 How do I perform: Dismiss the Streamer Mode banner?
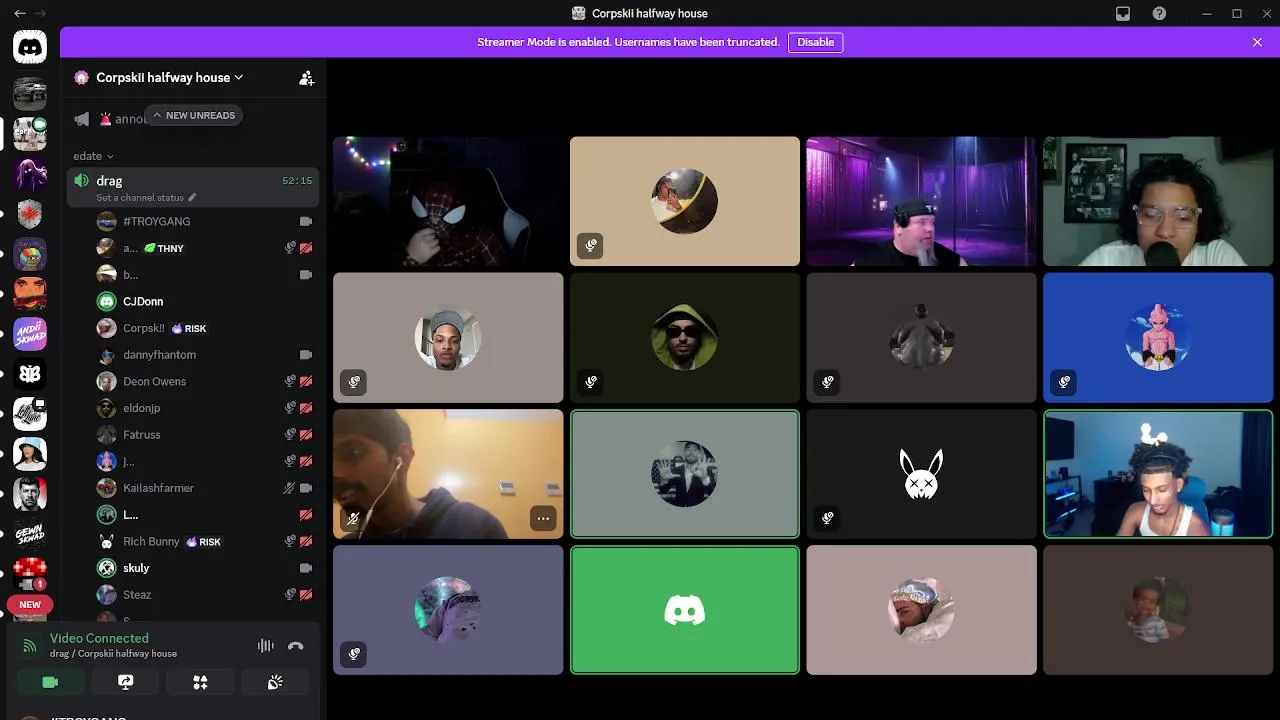(x=1257, y=42)
